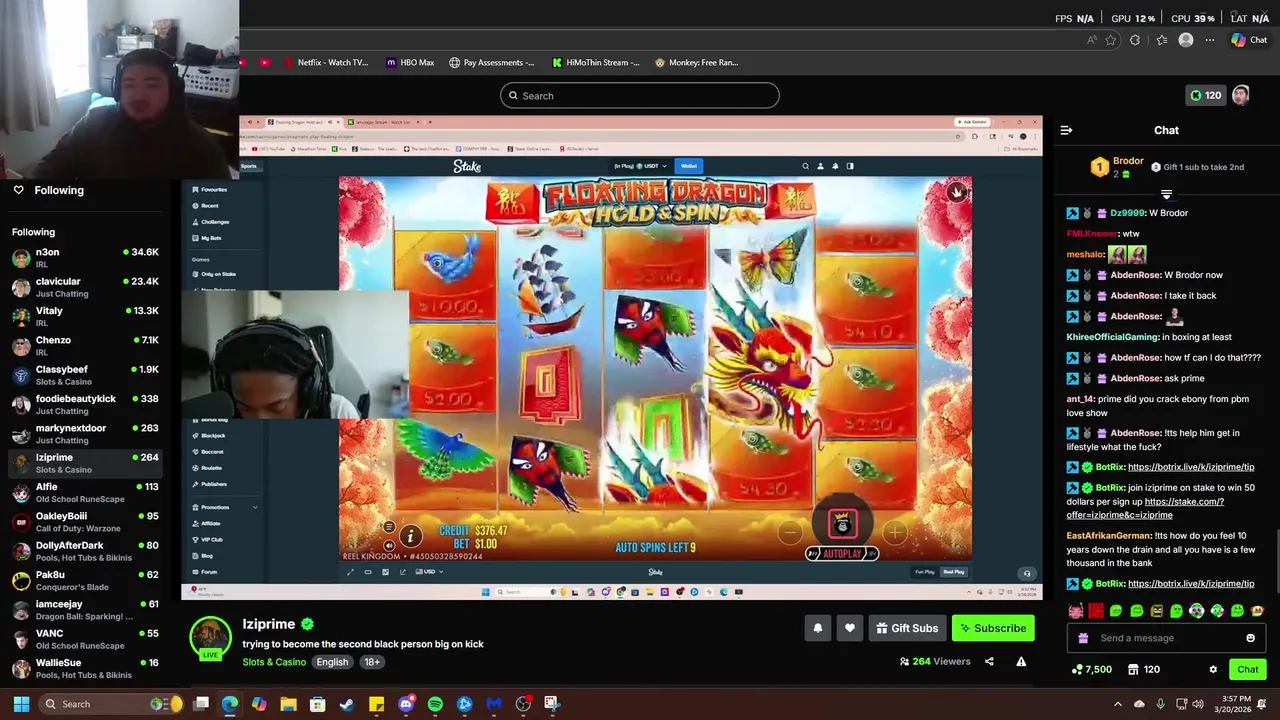Open Alfie channel in sidebar
The image size is (1280, 720).
click(x=85, y=492)
